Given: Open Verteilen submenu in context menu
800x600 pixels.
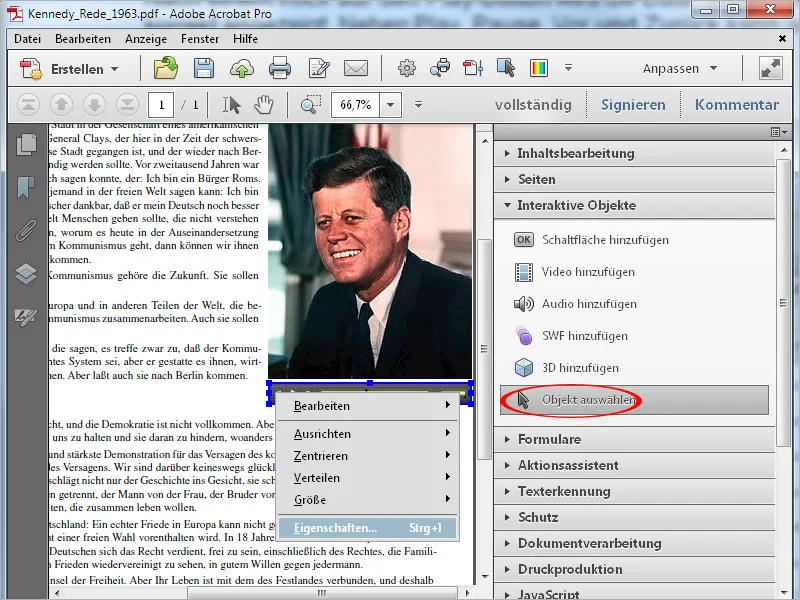Looking at the screenshot, I should tap(367, 478).
